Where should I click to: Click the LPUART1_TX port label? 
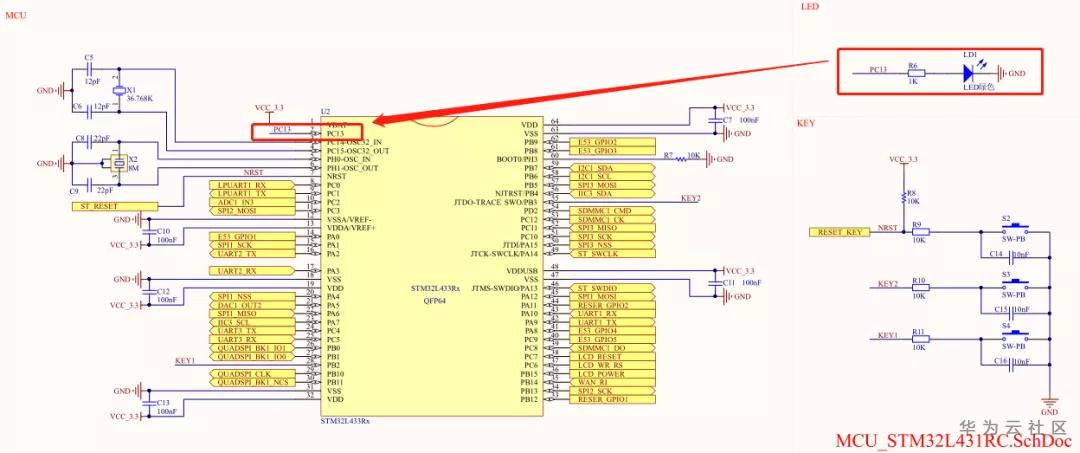(251, 193)
